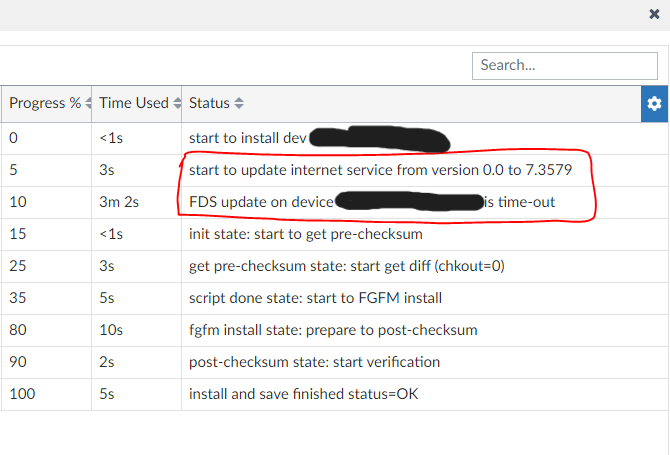Close the install progress dialog
The width and height of the screenshot is (670, 455).
(x=654, y=15)
